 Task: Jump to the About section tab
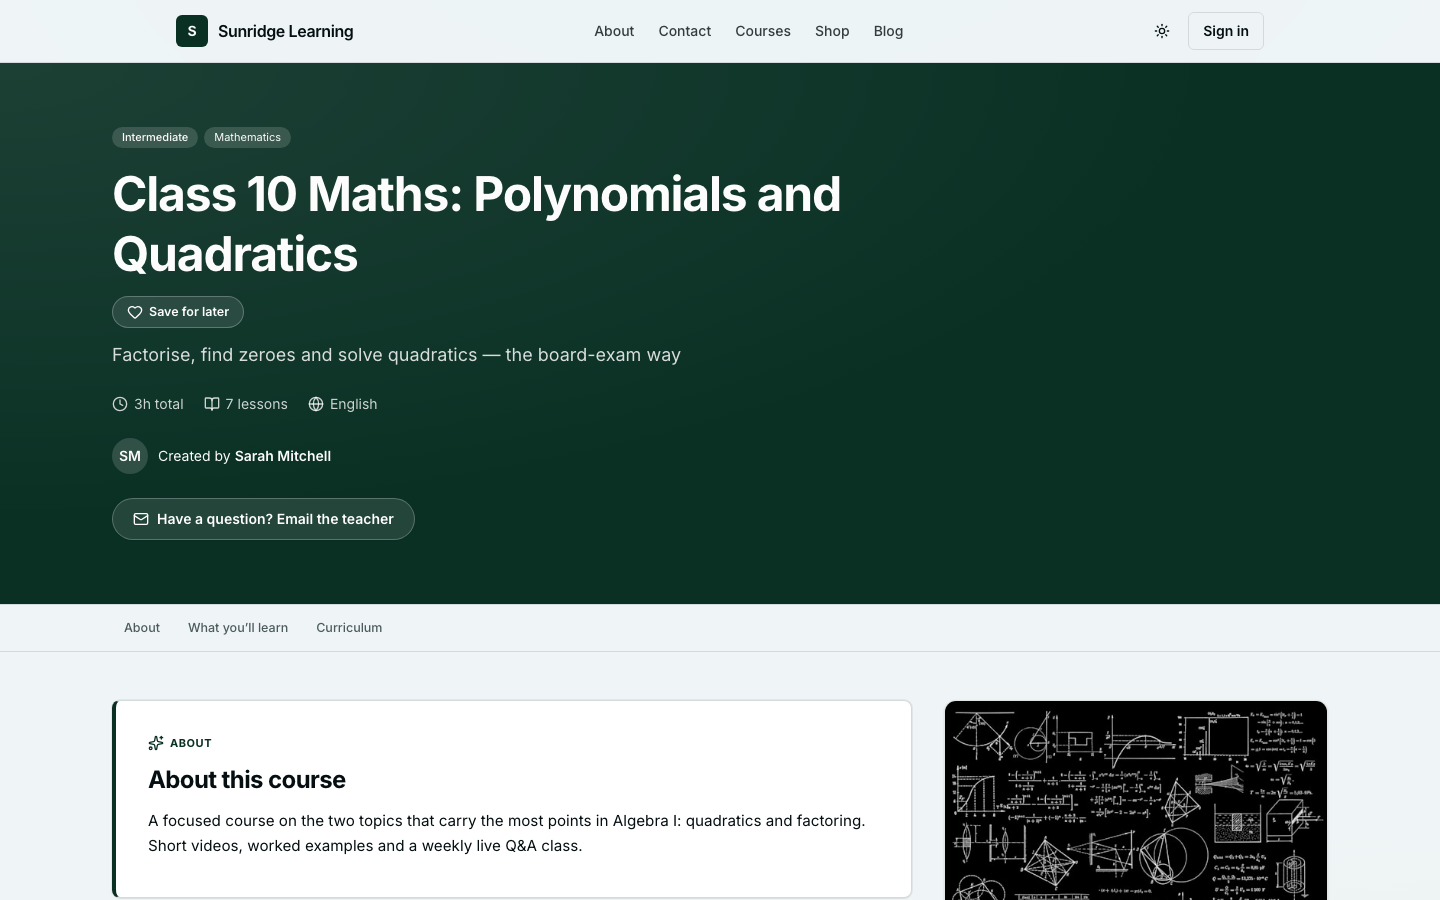tap(142, 628)
